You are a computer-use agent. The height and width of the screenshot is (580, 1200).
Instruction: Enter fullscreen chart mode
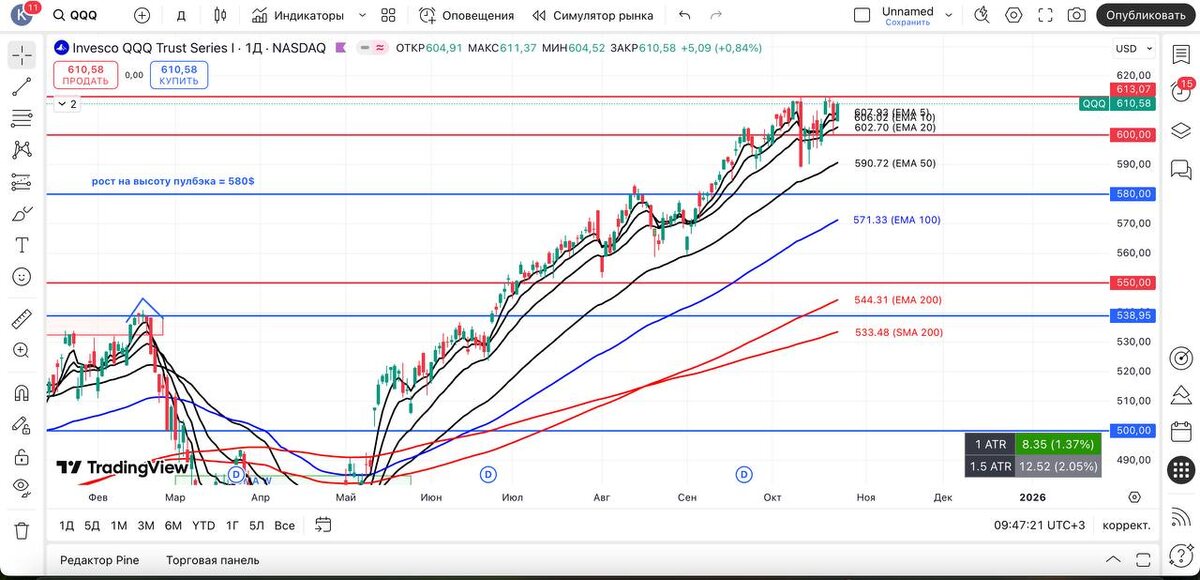pos(1045,15)
